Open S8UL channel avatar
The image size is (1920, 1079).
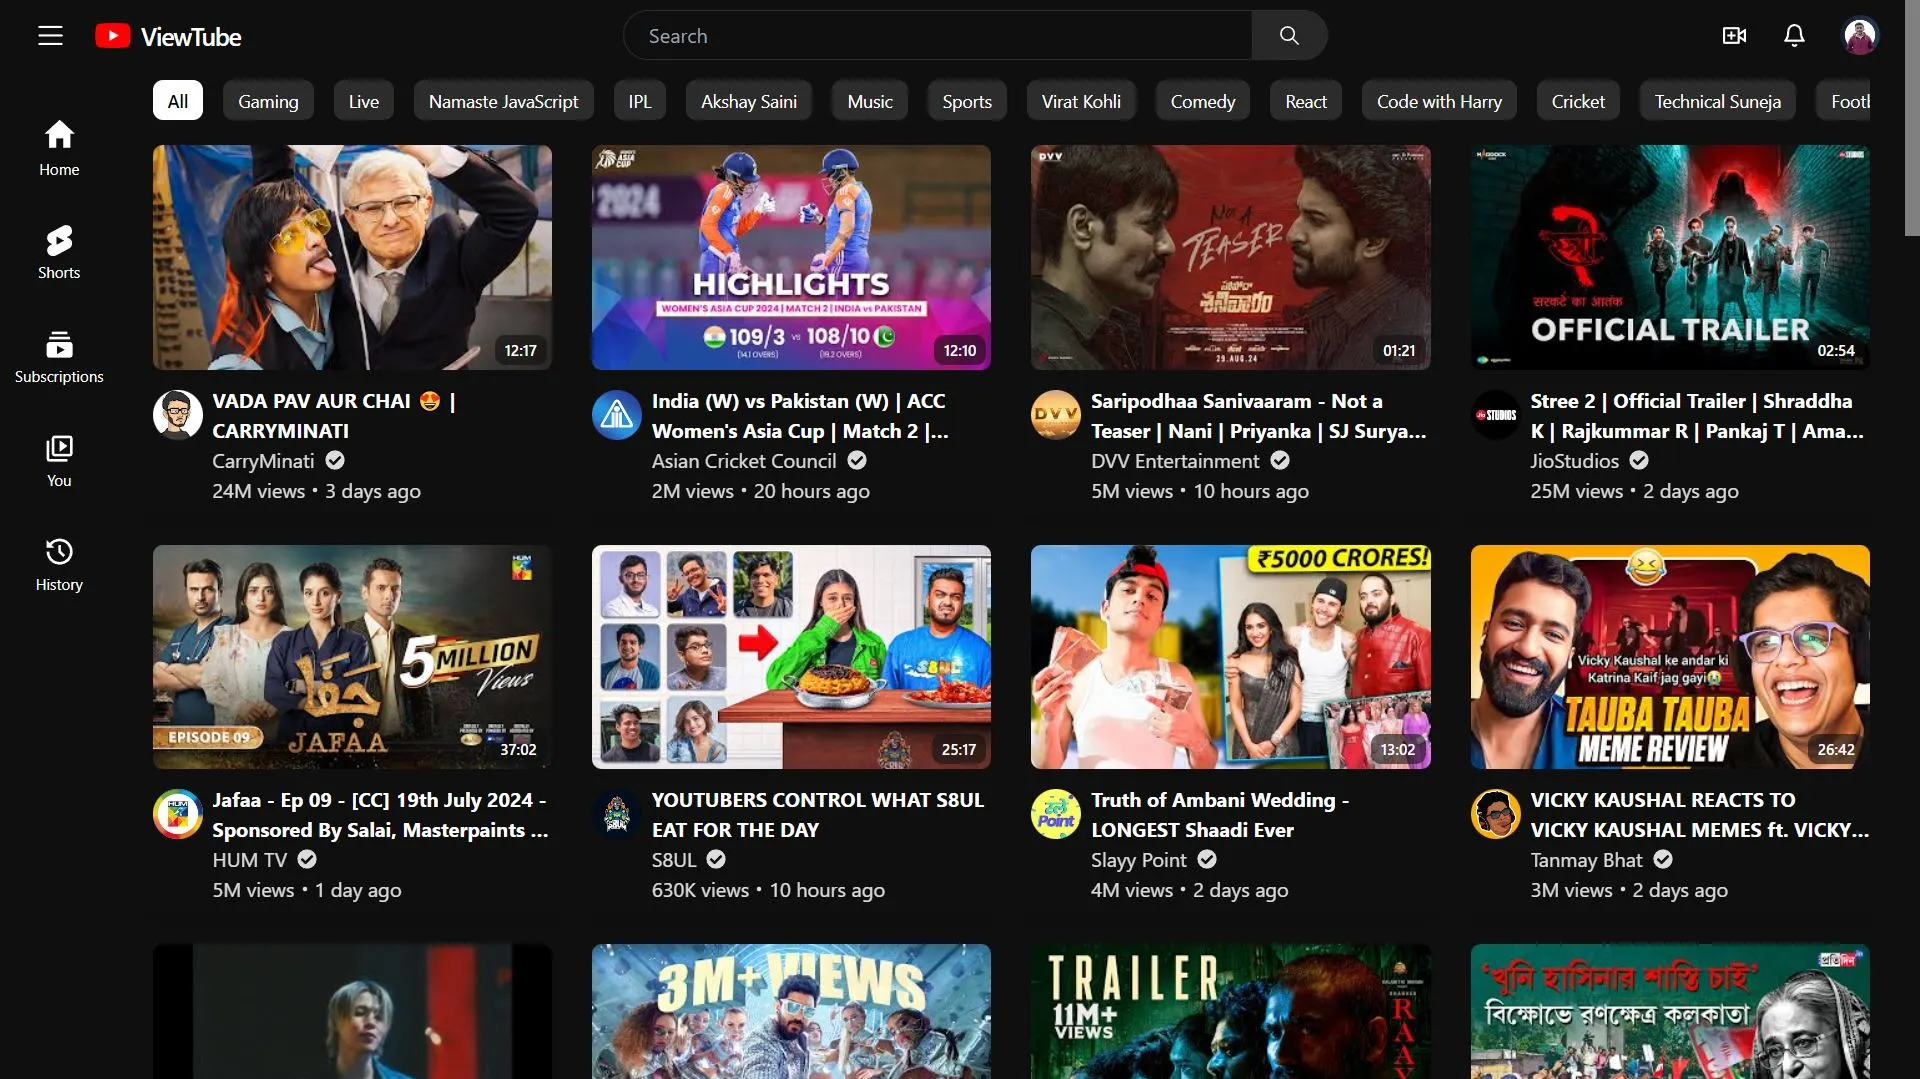click(617, 814)
